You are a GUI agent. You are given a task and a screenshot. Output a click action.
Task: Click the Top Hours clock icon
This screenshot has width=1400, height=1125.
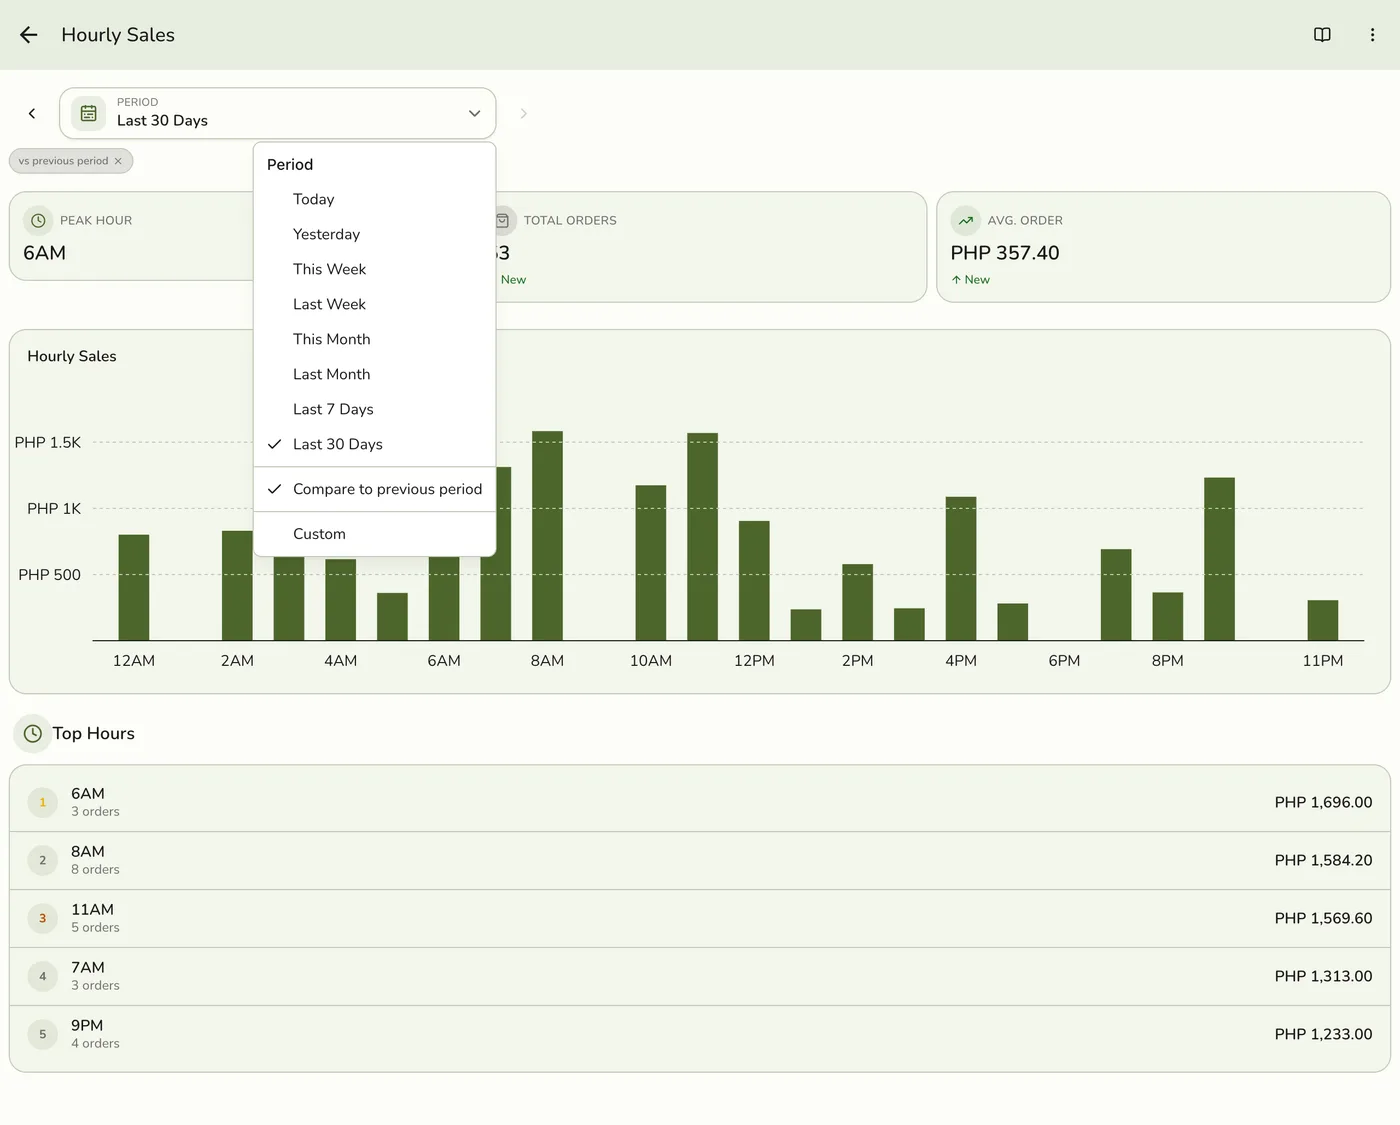(x=33, y=733)
